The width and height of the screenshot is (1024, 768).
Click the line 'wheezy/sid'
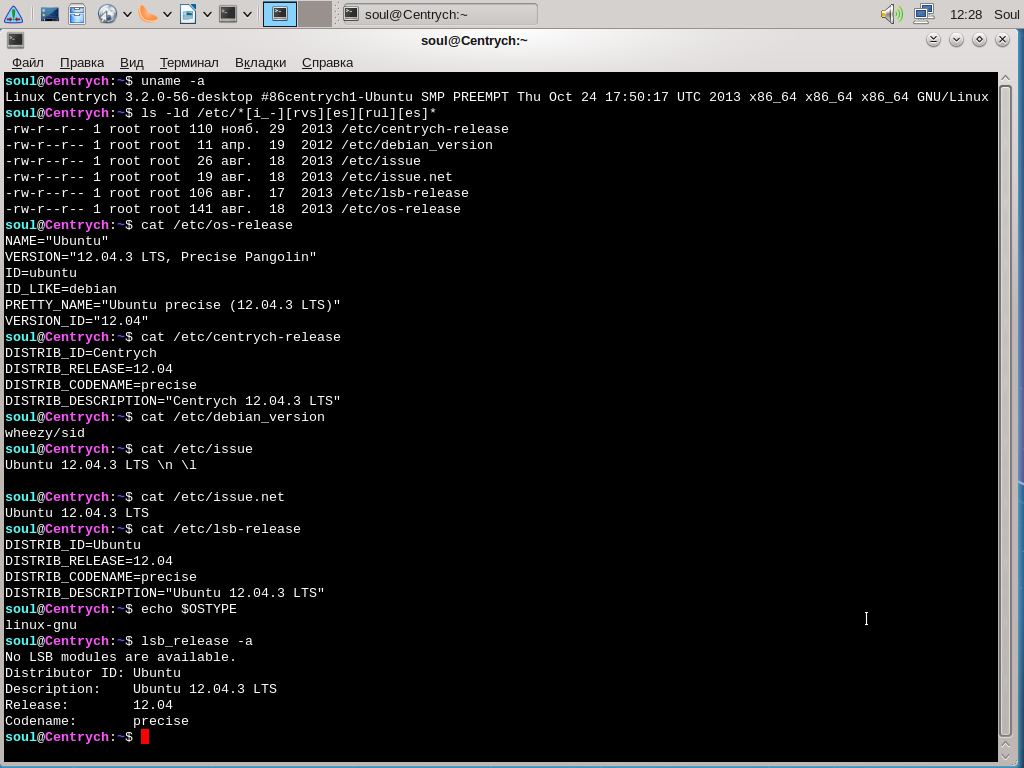click(45, 433)
